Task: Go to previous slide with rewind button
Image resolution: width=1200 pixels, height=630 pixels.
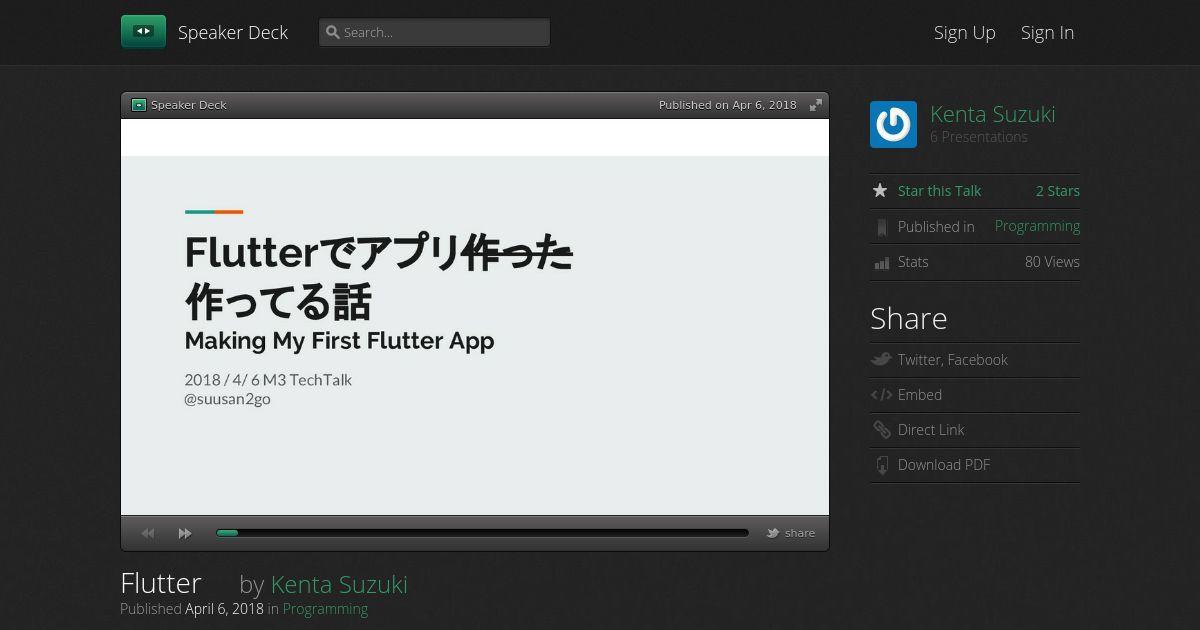Action: (x=148, y=533)
